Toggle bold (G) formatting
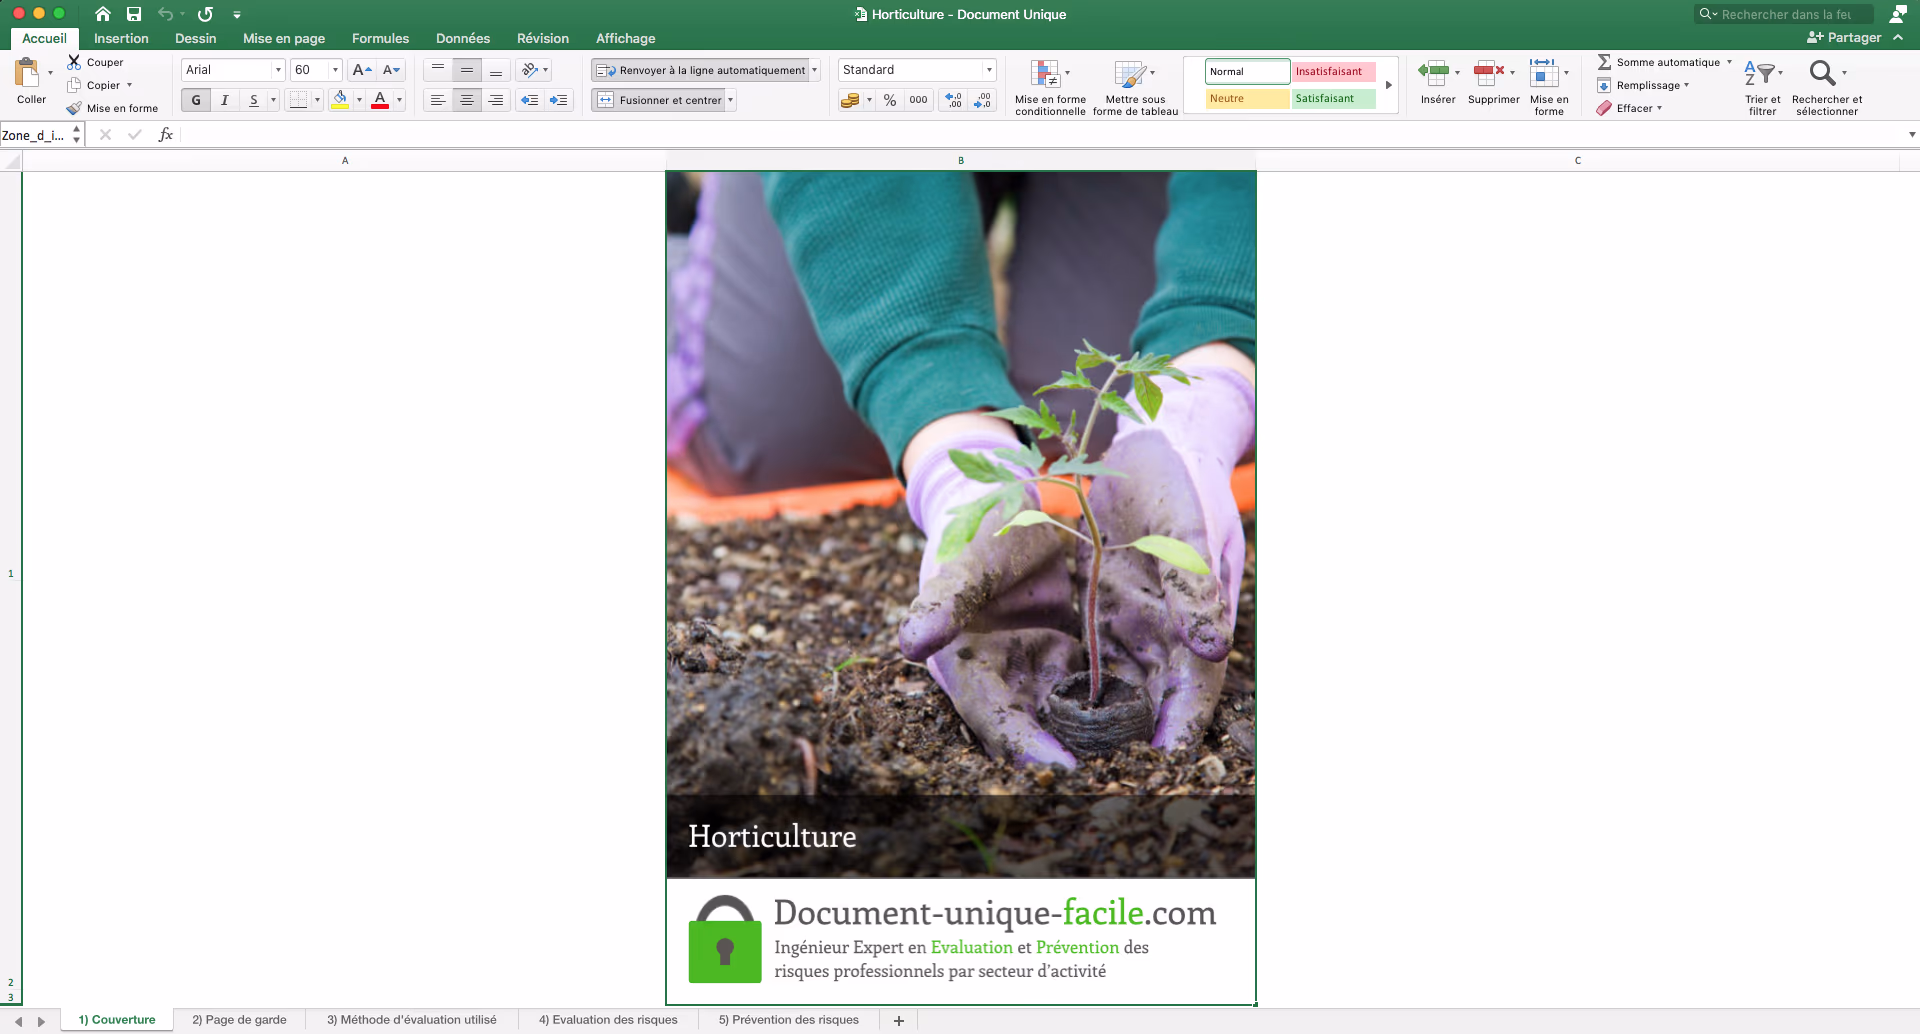The width and height of the screenshot is (1920, 1034). click(x=196, y=100)
